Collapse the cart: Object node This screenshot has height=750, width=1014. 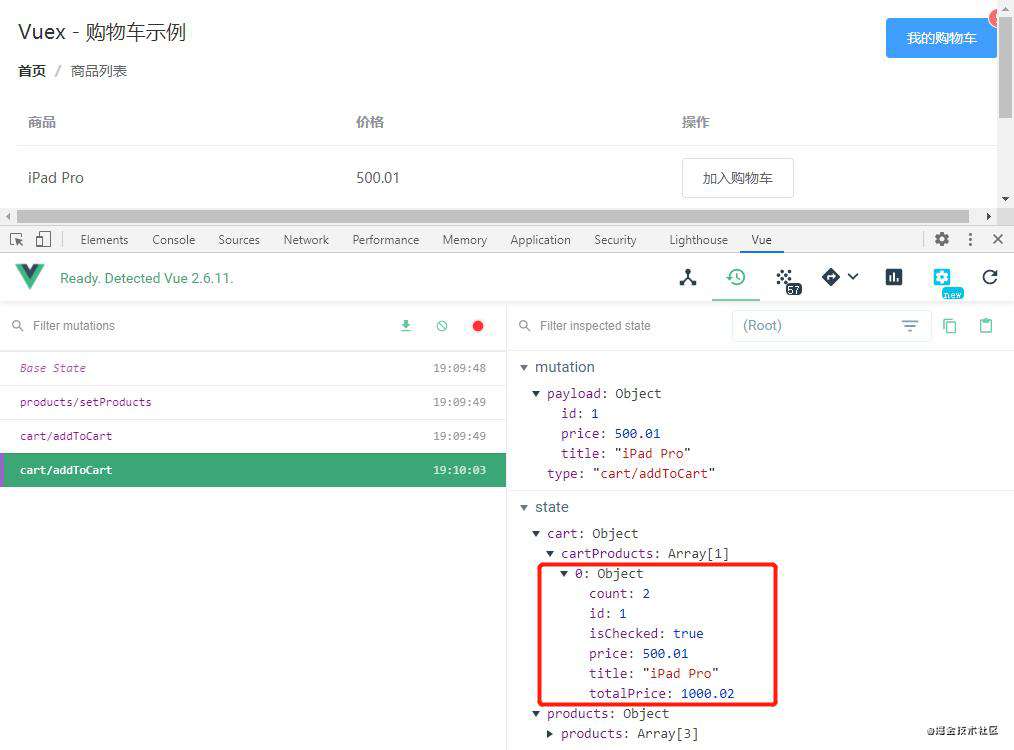click(x=535, y=534)
